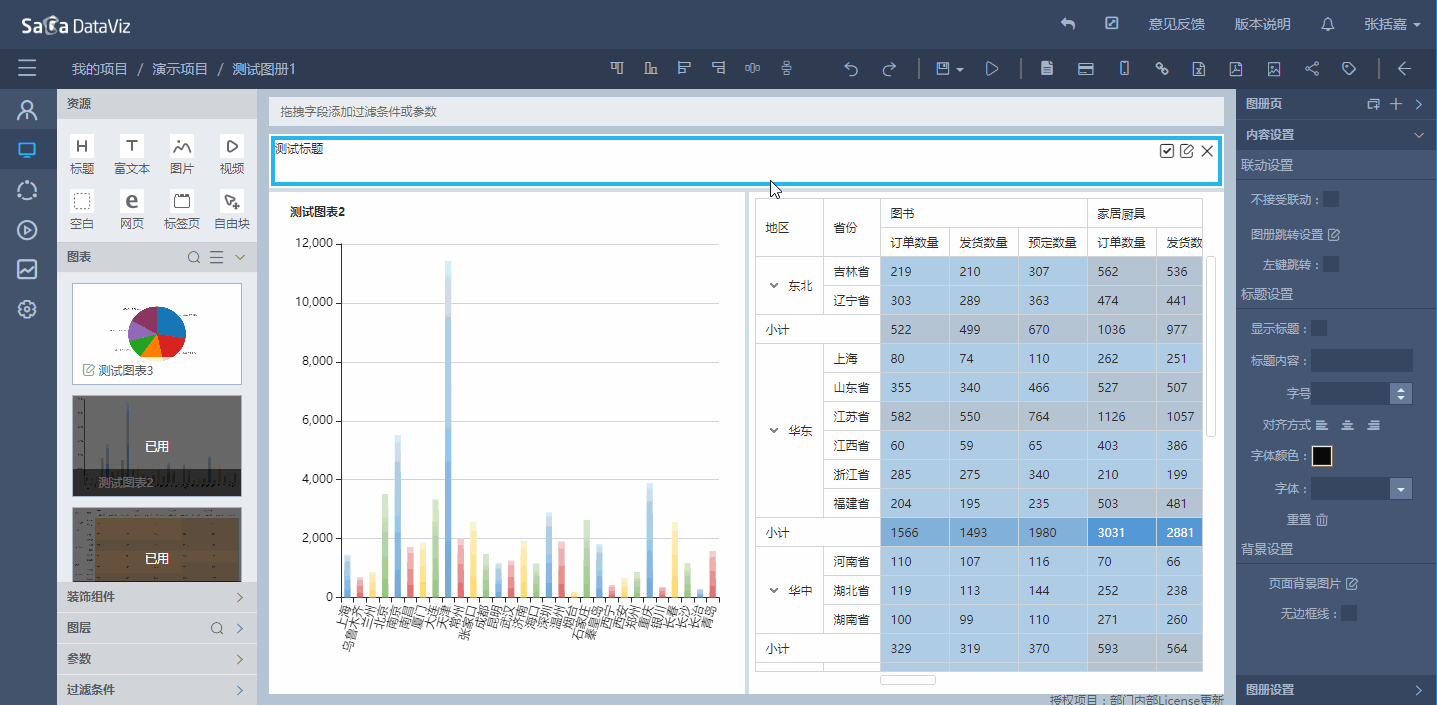Go to 演示项目 breadcrumb
The width and height of the screenshot is (1437, 705).
[x=180, y=69]
